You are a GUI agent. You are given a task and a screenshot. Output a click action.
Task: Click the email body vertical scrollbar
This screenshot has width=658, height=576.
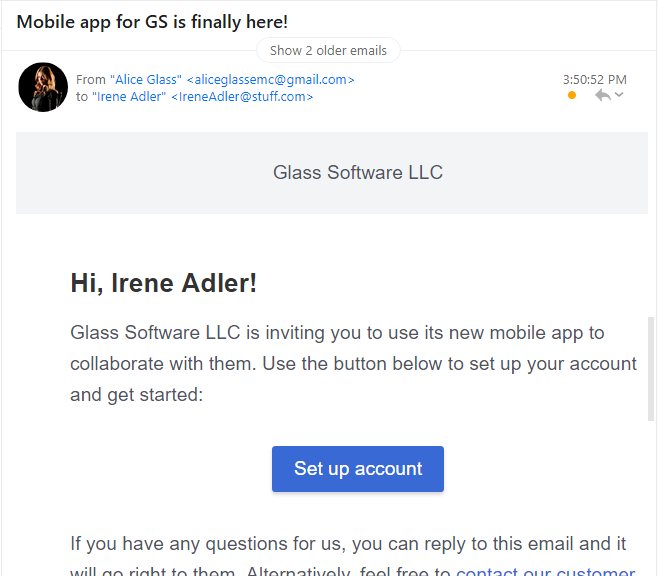(650, 369)
